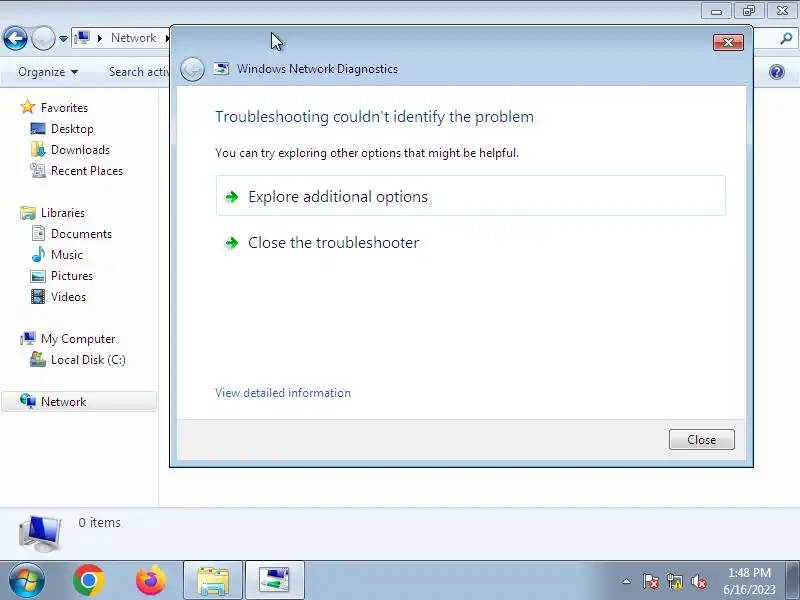
Task: Click the Close button in diagnostics dialog
Action: pos(702,439)
